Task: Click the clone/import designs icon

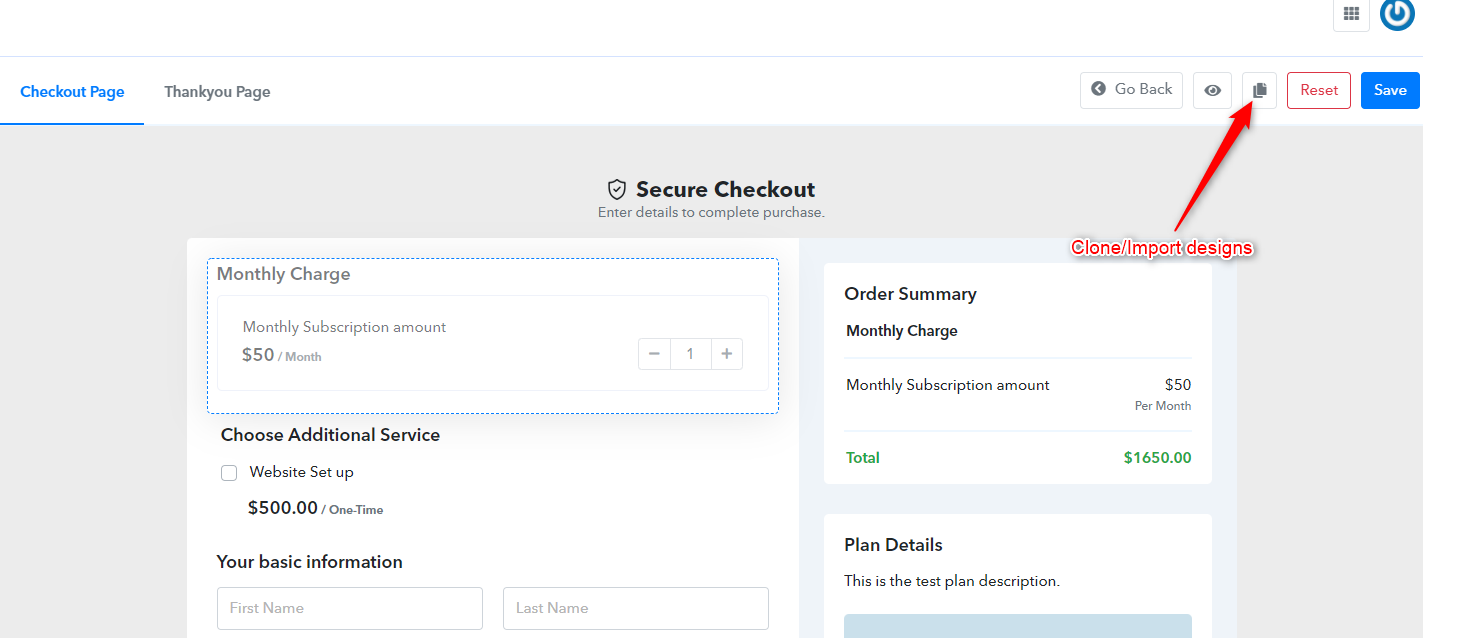Action: (1259, 90)
